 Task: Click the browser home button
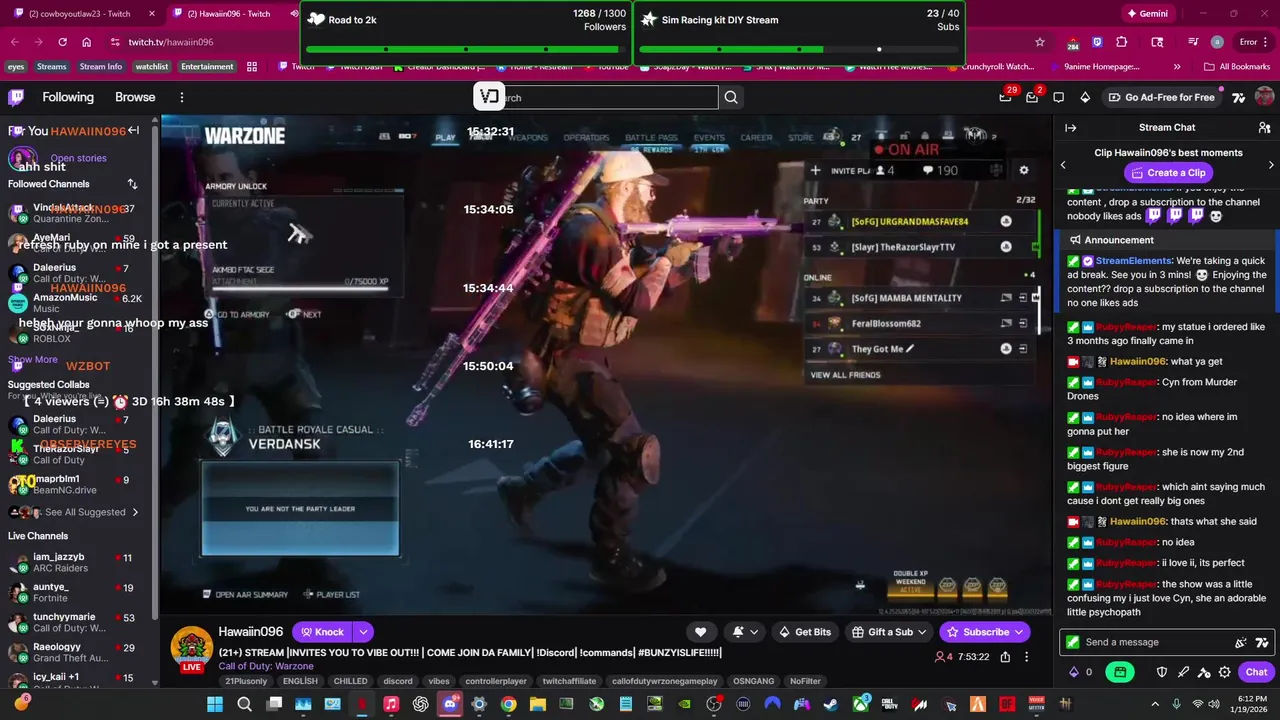coord(87,42)
